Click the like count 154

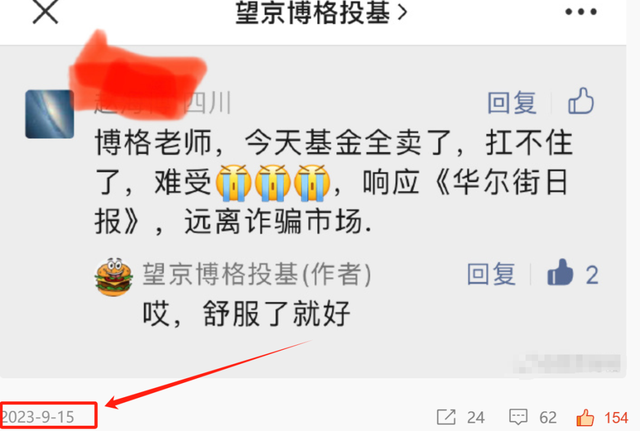coord(616,418)
